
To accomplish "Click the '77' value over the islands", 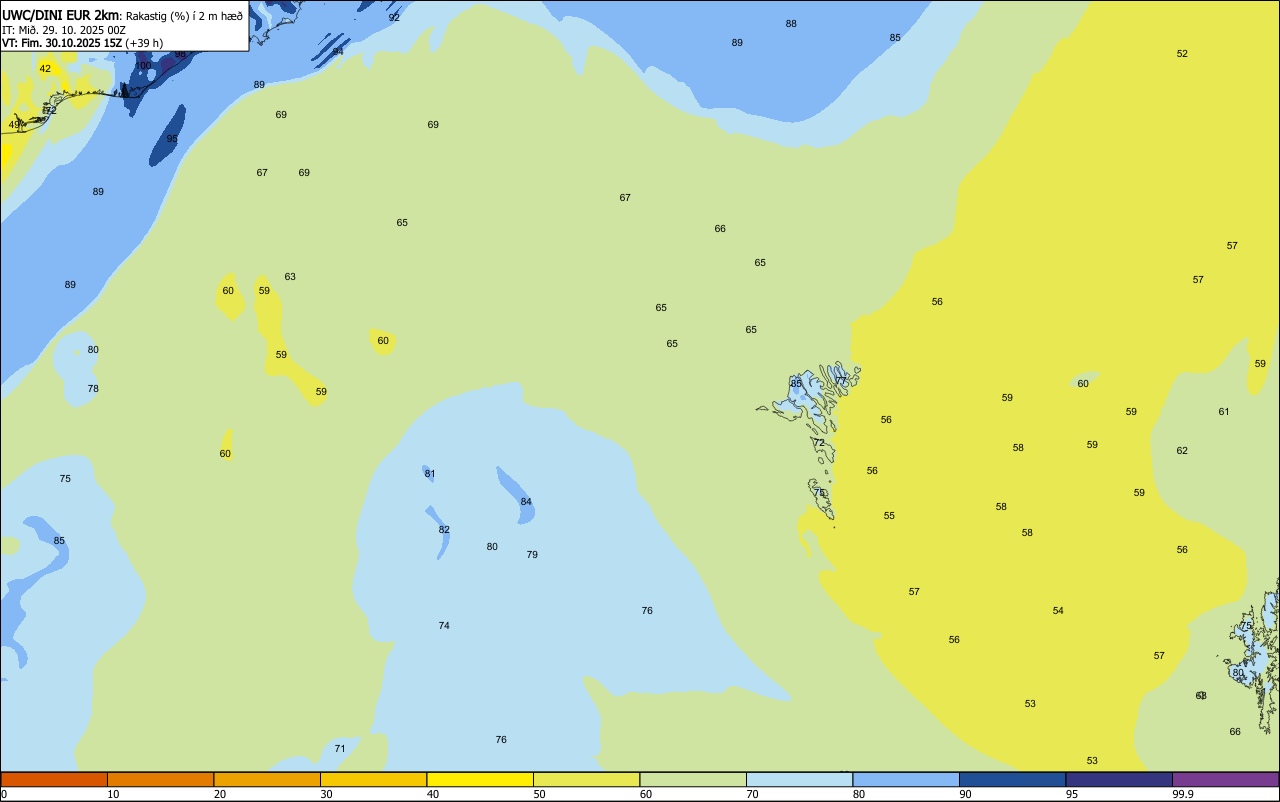I will pos(841,380).
